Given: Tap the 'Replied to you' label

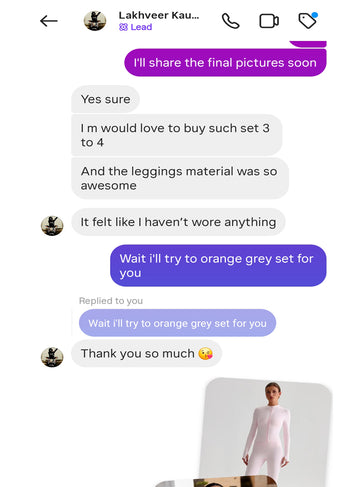Looking at the screenshot, I should tap(111, 301).
